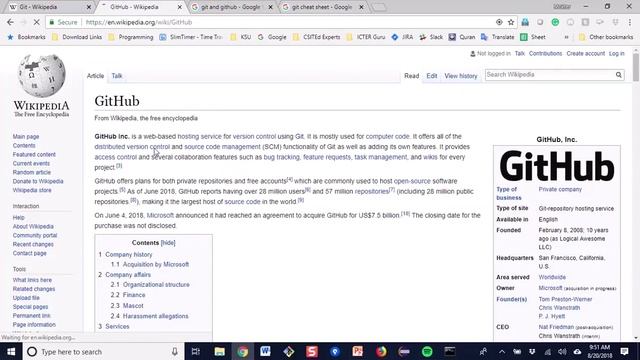Open the JIRA bookmark
The image size is (640, 360).
(402, 37)
